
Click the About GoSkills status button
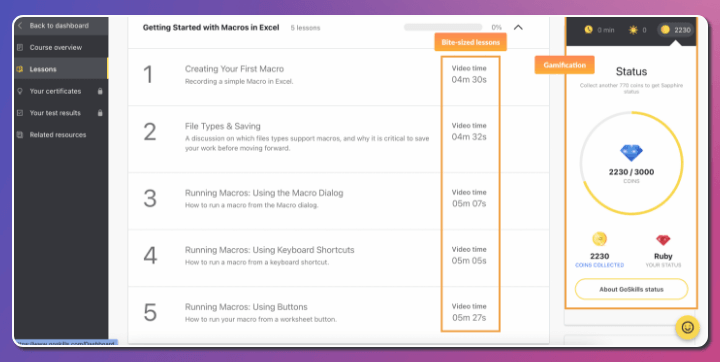[x=631, y=289]
